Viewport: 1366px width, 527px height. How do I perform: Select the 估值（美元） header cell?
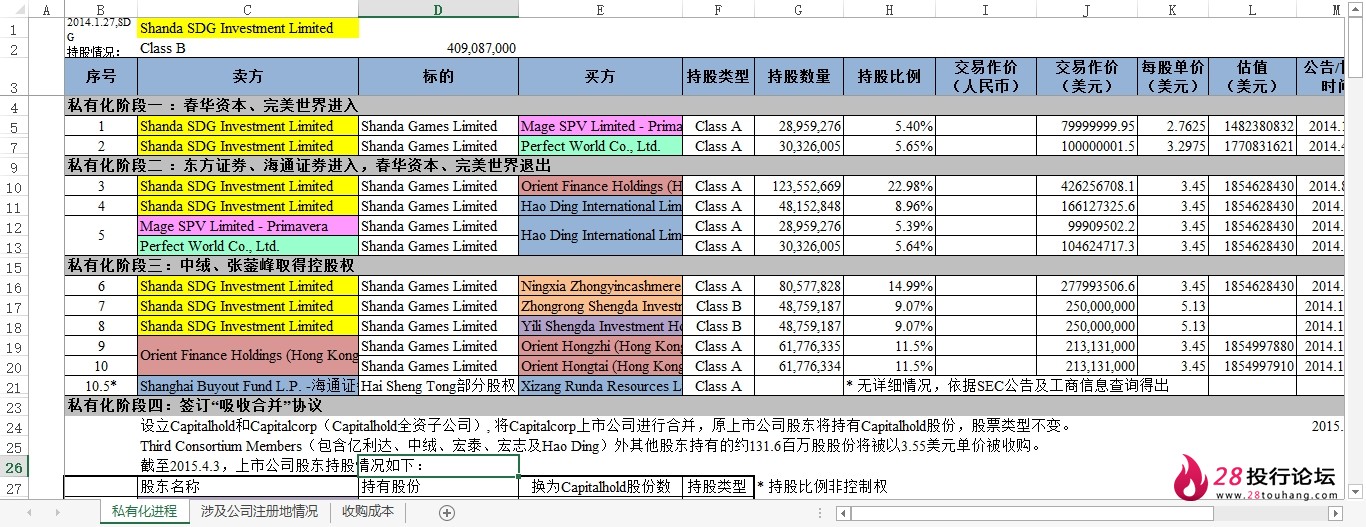click(x=1252, y=77)
